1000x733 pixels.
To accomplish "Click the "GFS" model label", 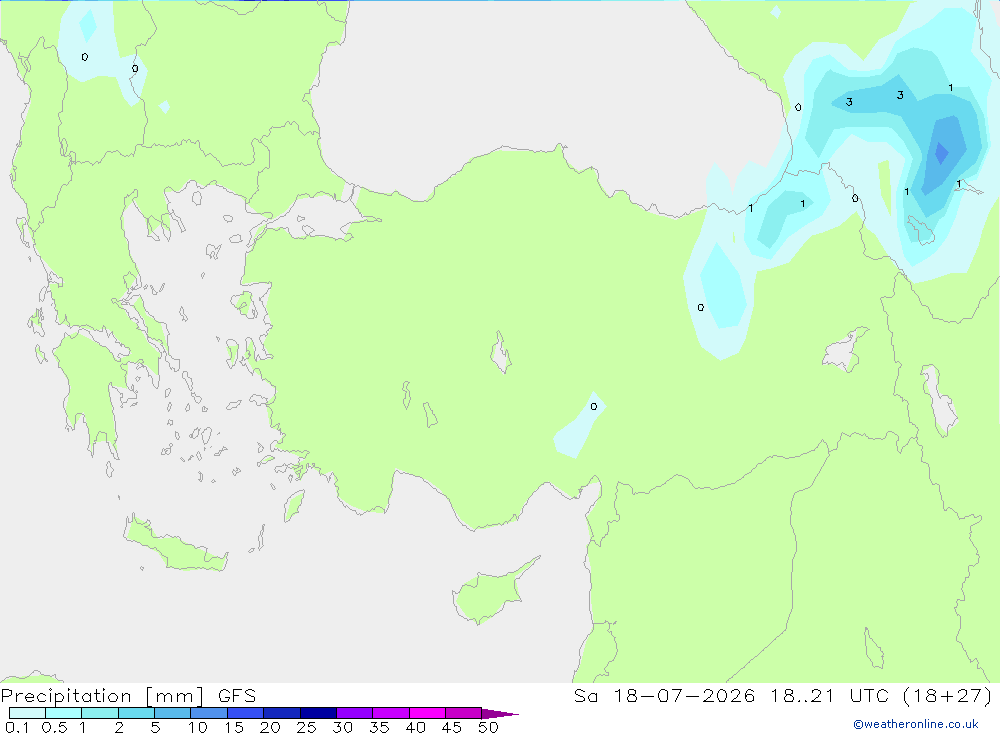I will click(x=237, y=696).
